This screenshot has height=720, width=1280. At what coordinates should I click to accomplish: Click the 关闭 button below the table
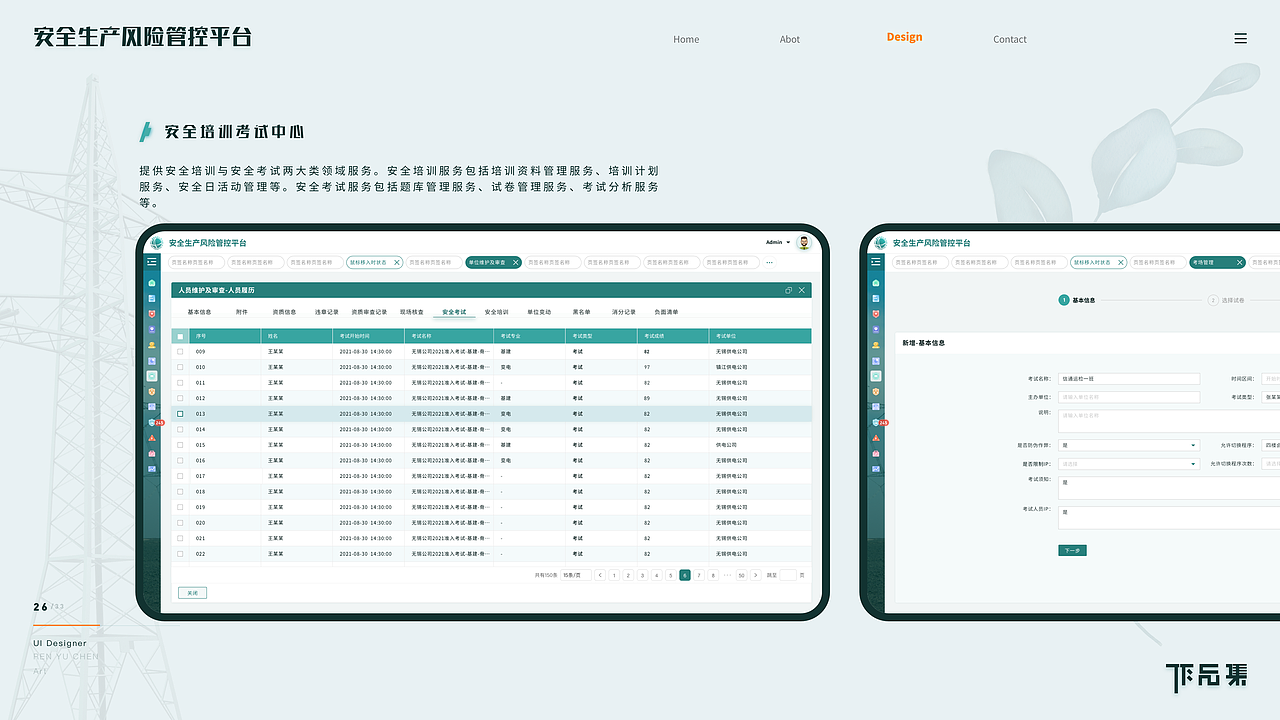tap(192, 592)
